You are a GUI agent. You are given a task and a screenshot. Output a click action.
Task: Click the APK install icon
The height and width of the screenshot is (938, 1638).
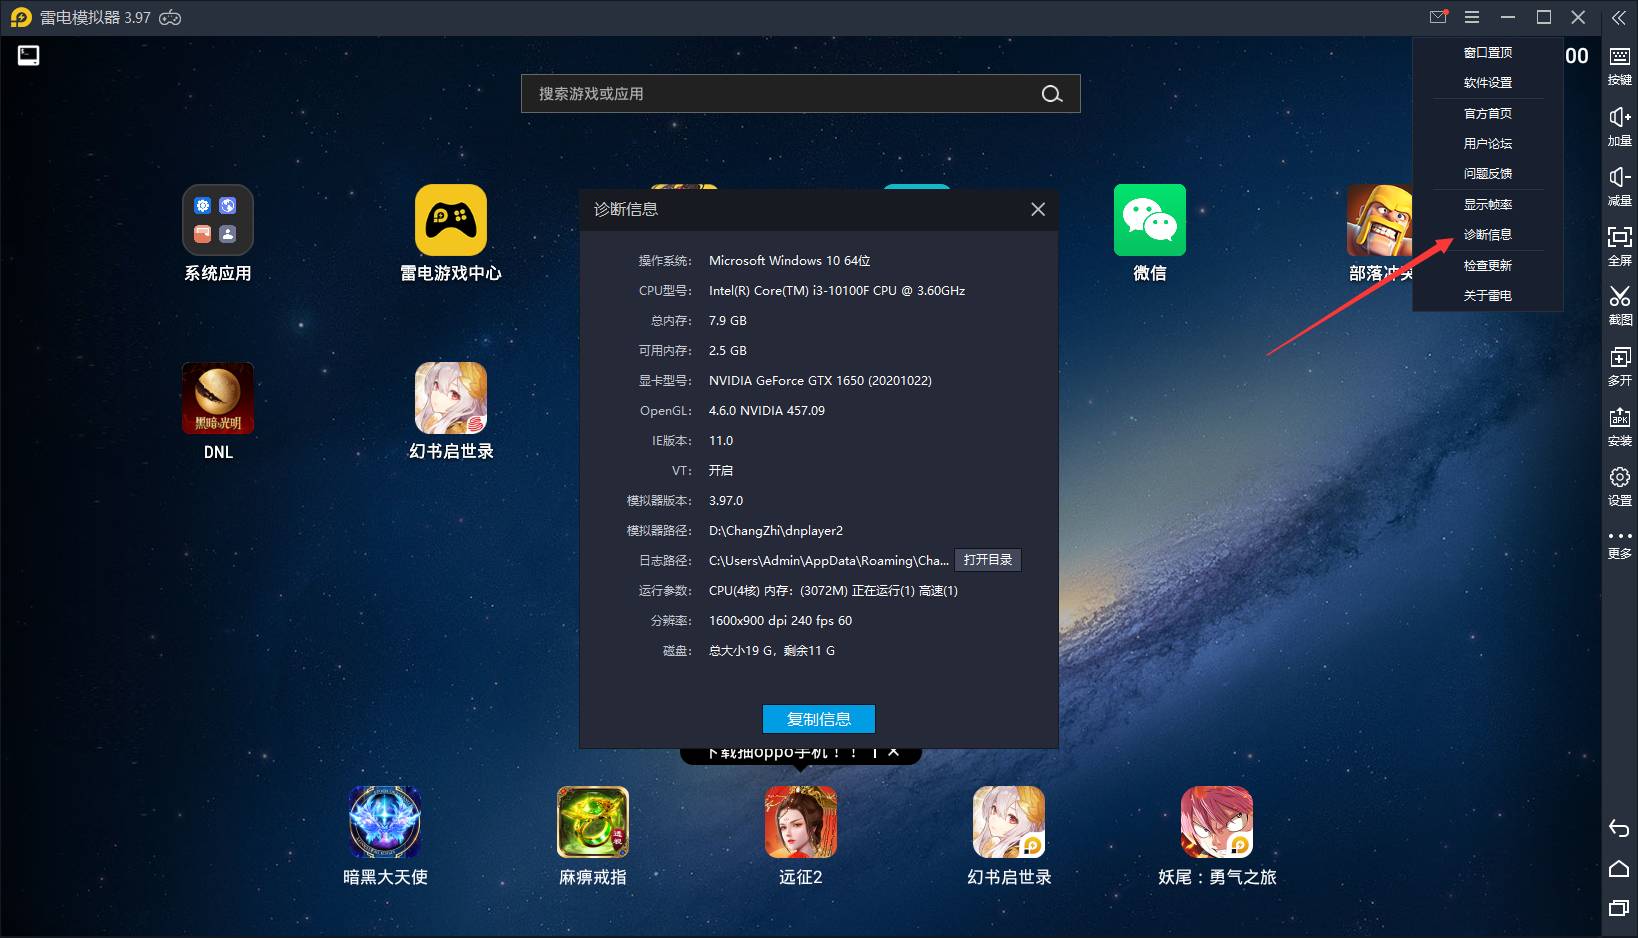[1619, 418]
